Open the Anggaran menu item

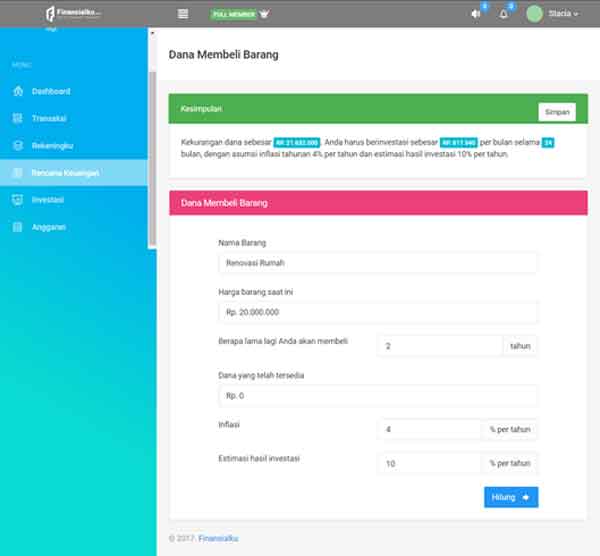click(48, 227)
